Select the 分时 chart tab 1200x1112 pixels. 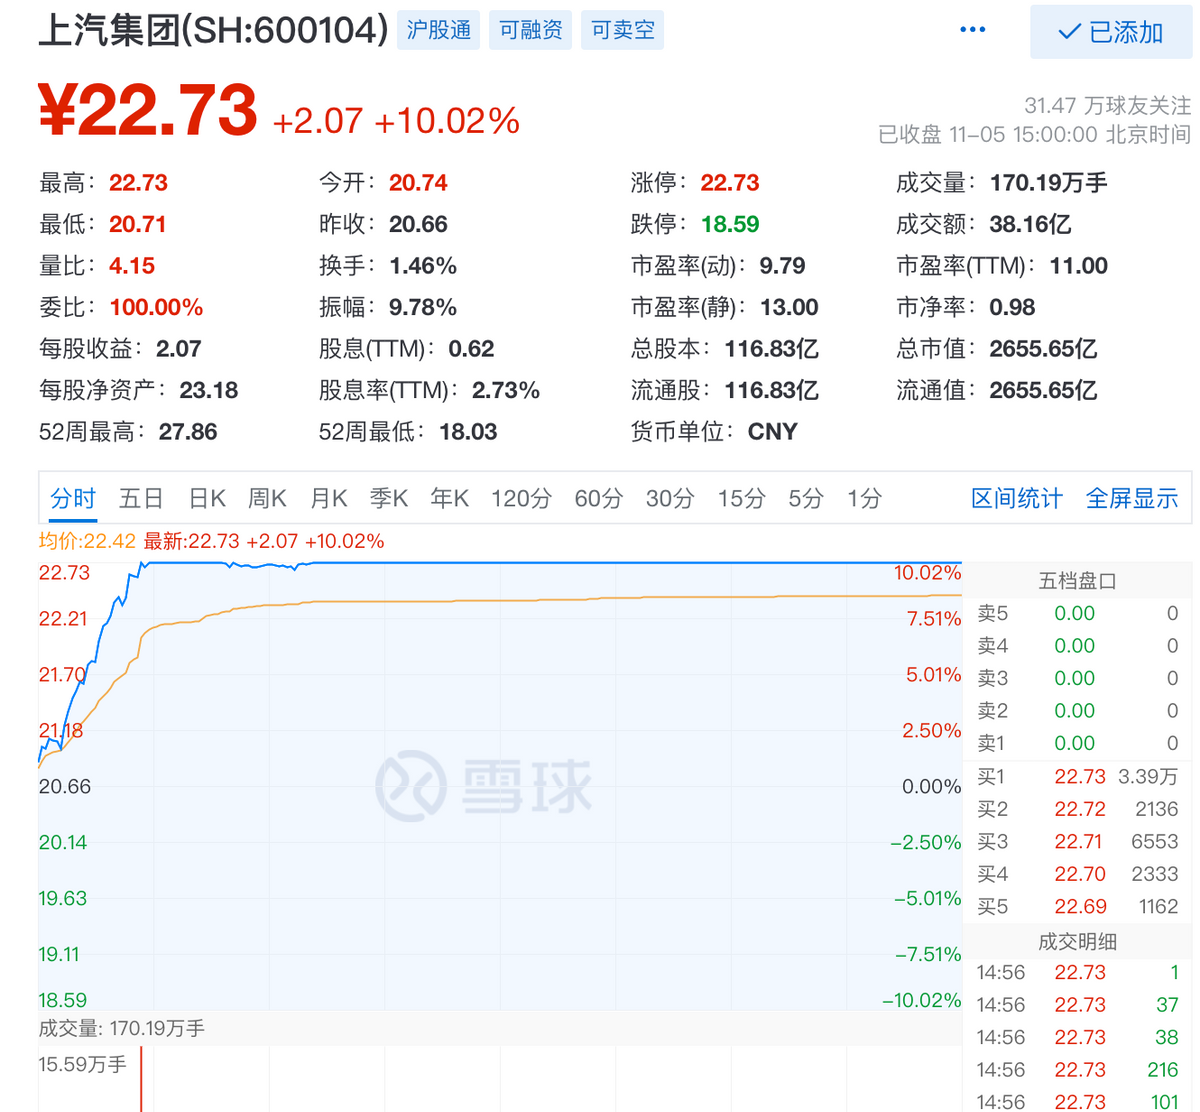click(x=73, y=498)
